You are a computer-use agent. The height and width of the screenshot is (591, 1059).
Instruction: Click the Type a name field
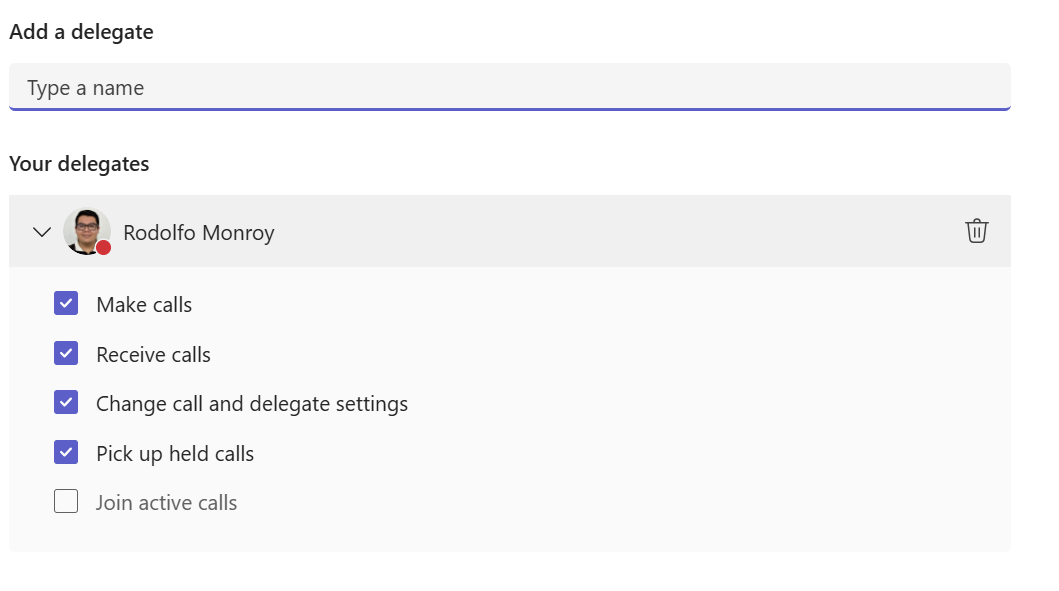(509, 87)
